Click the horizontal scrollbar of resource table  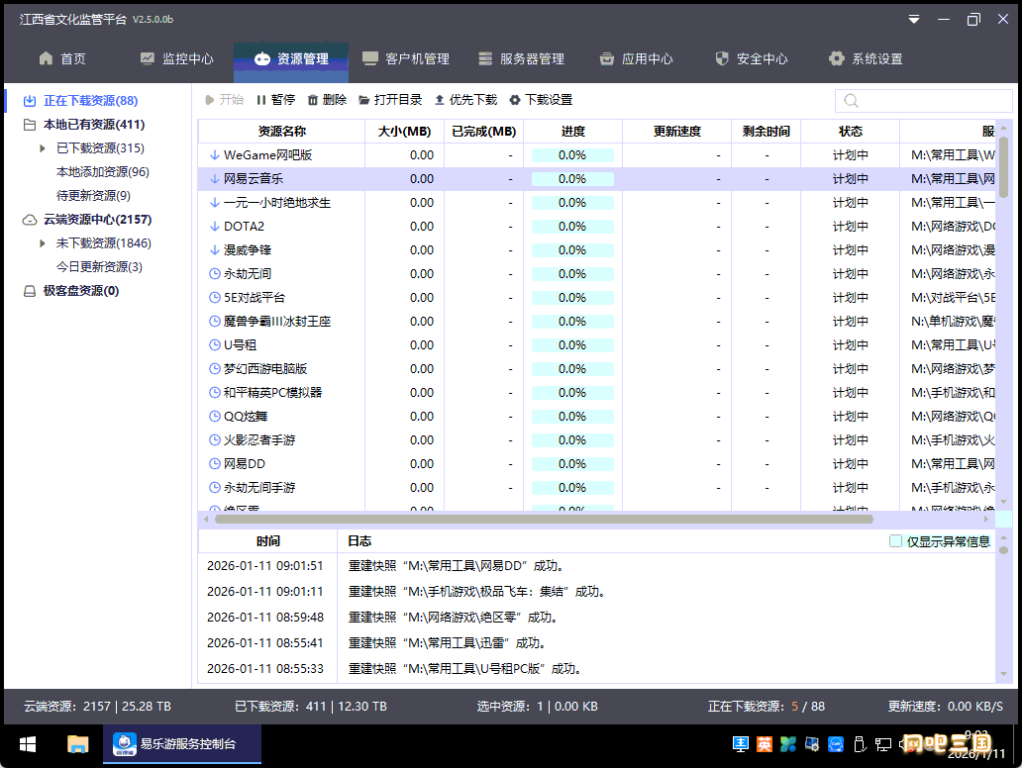540,519
